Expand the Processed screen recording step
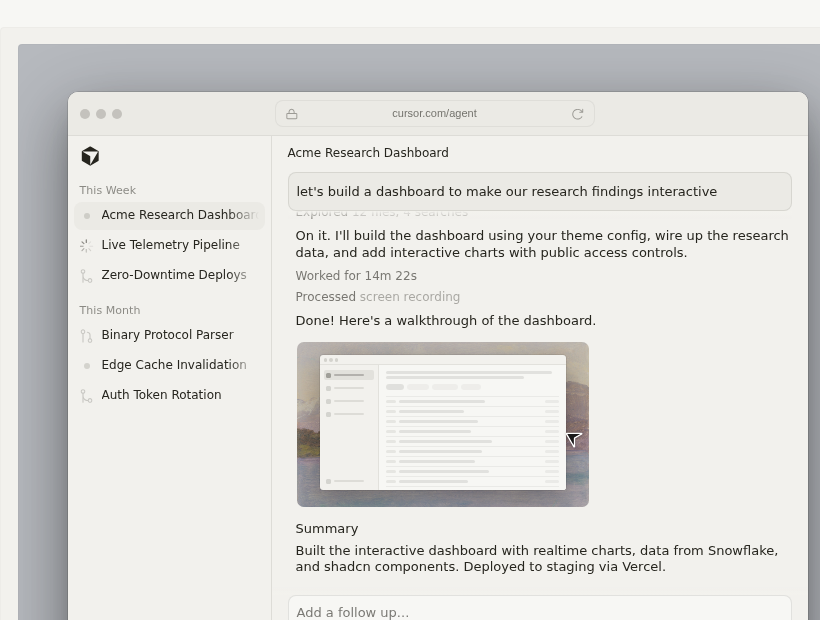Viewport: 820px width, 620px height. click(378, 296)
